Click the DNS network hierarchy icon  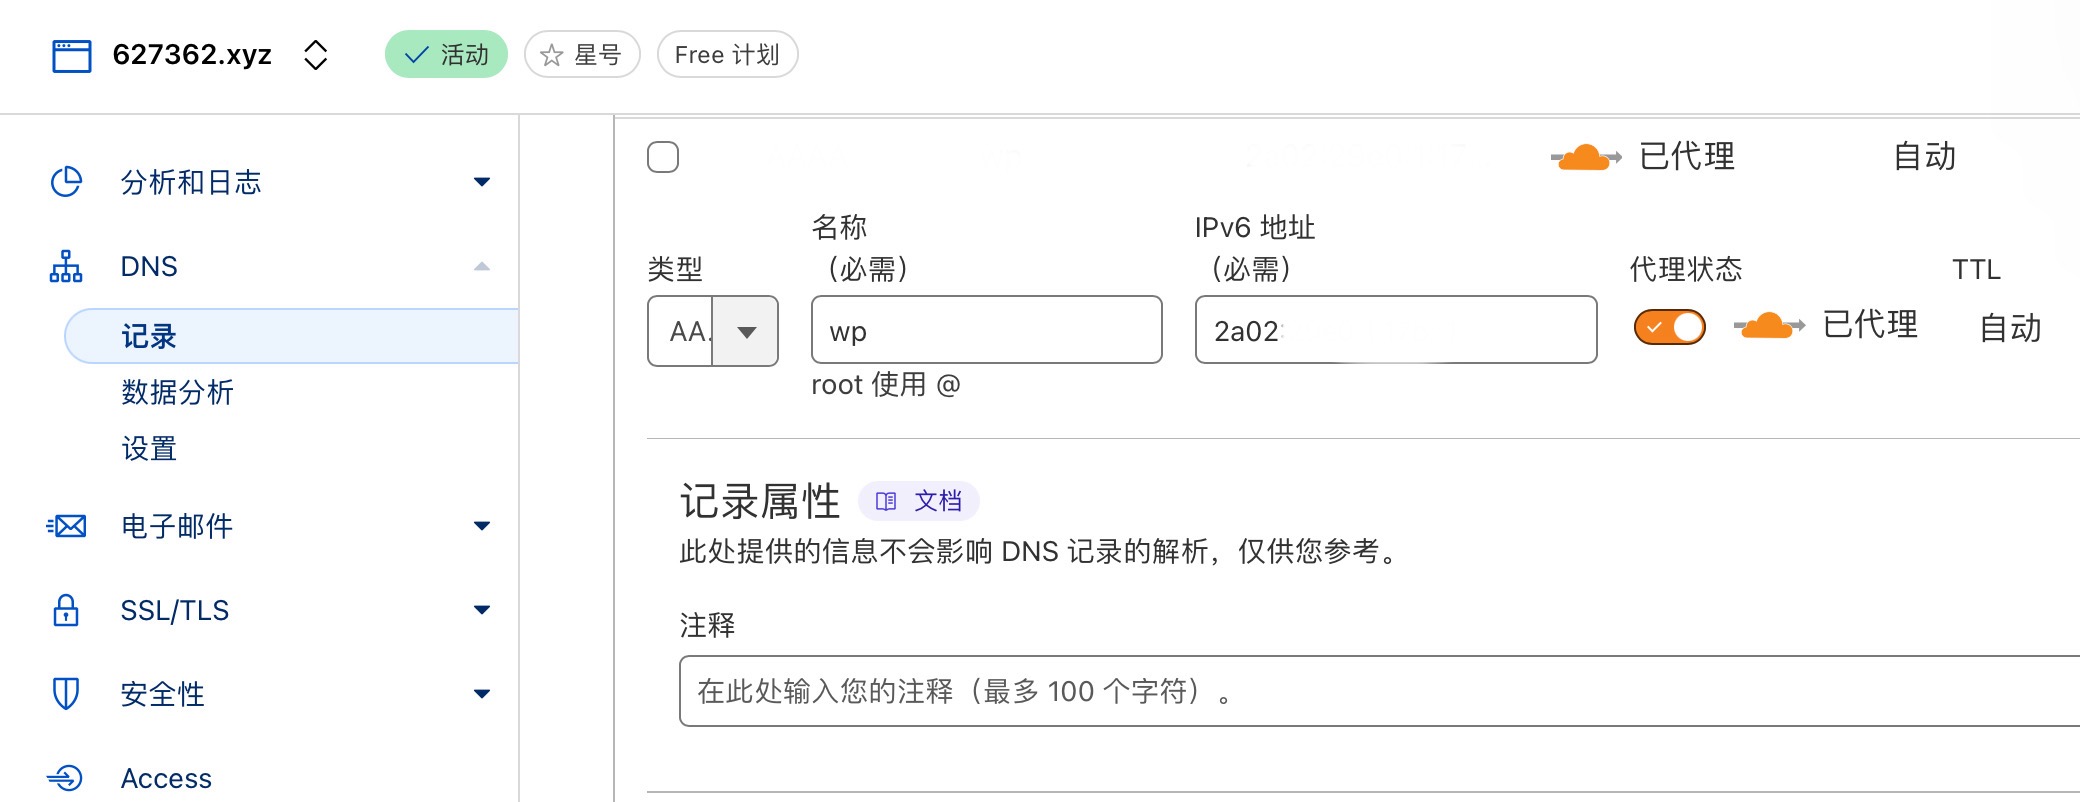coord(66,267)
